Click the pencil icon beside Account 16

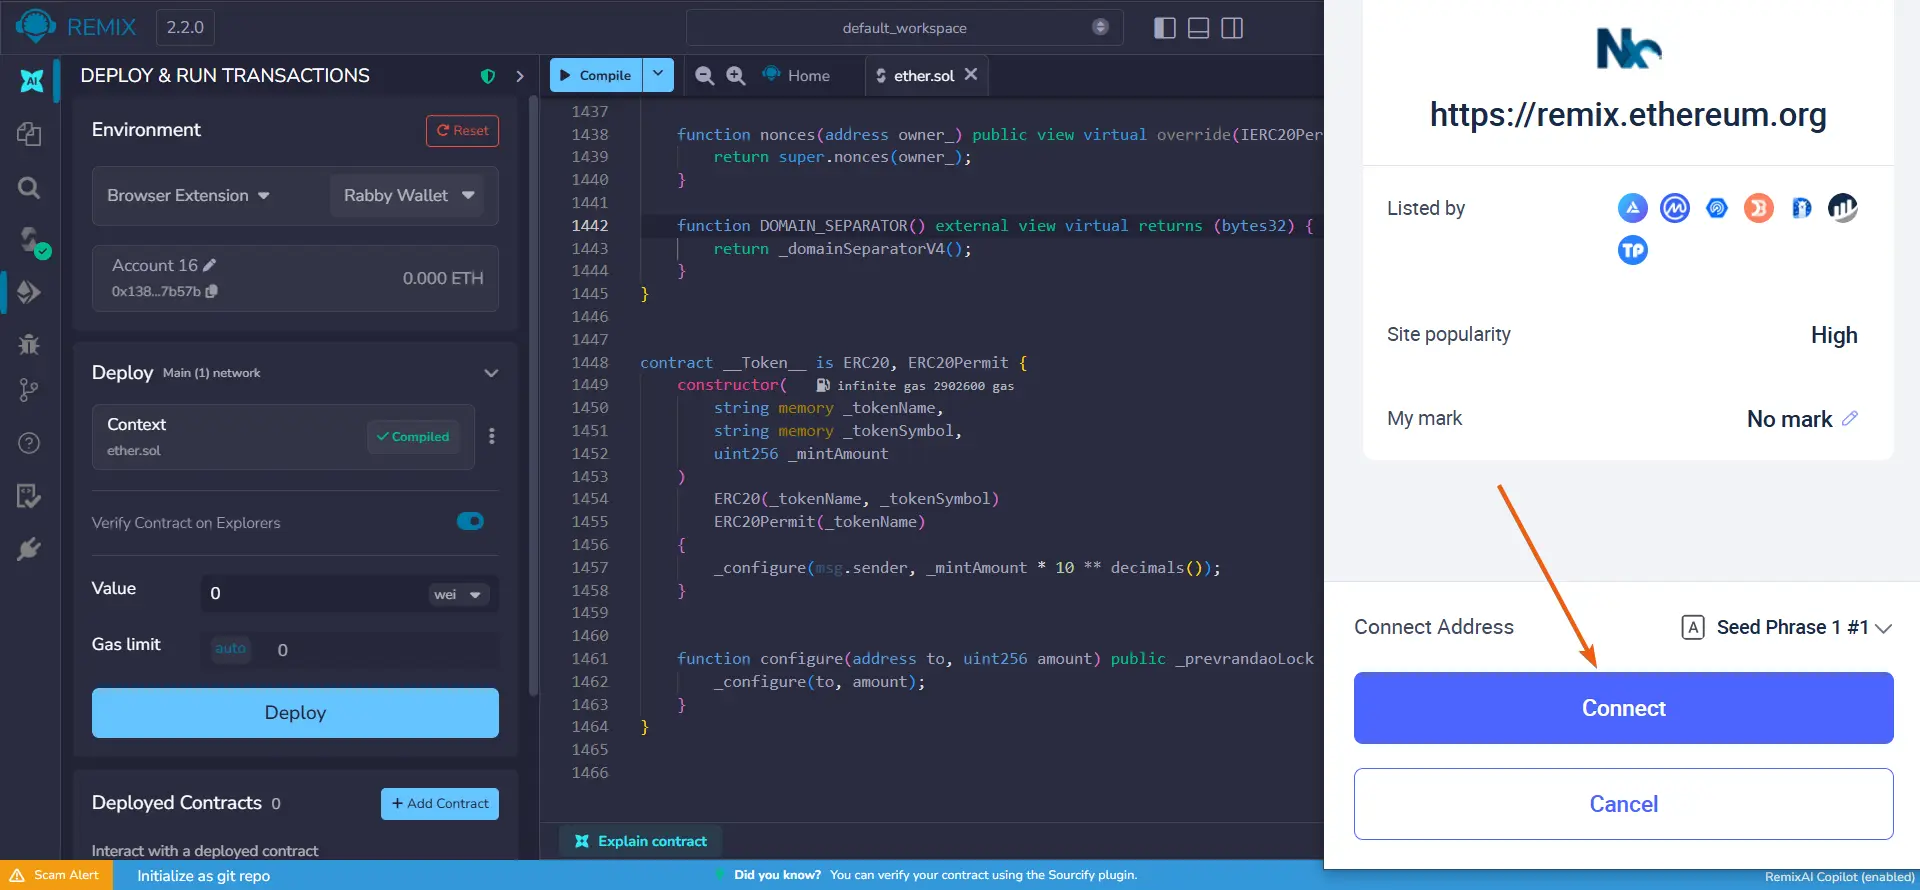tap(209, 265)
